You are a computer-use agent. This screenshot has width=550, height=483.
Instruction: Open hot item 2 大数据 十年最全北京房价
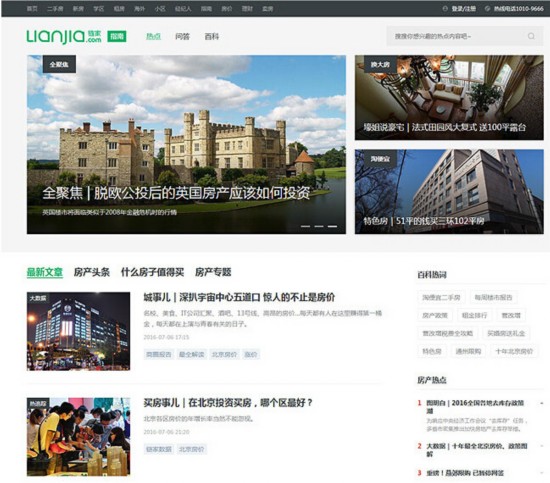(x=477, y=450)
